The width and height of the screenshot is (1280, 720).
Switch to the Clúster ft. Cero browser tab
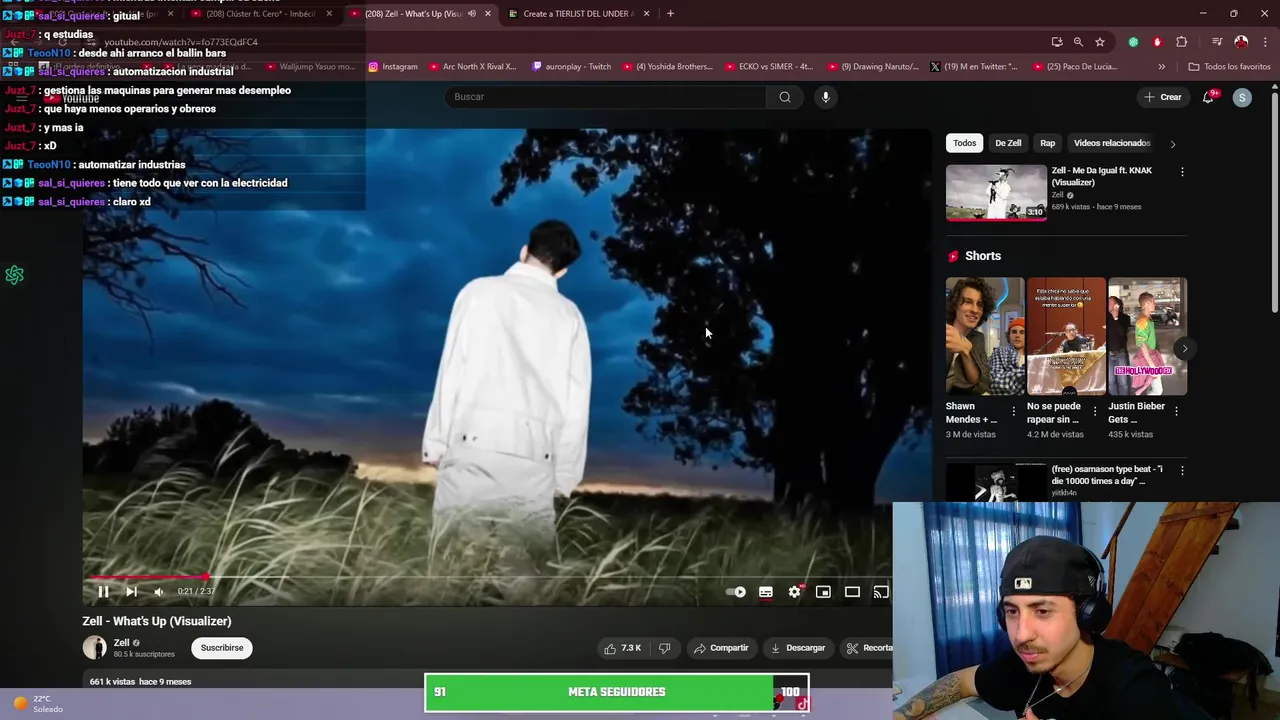[x=261, y=14]
